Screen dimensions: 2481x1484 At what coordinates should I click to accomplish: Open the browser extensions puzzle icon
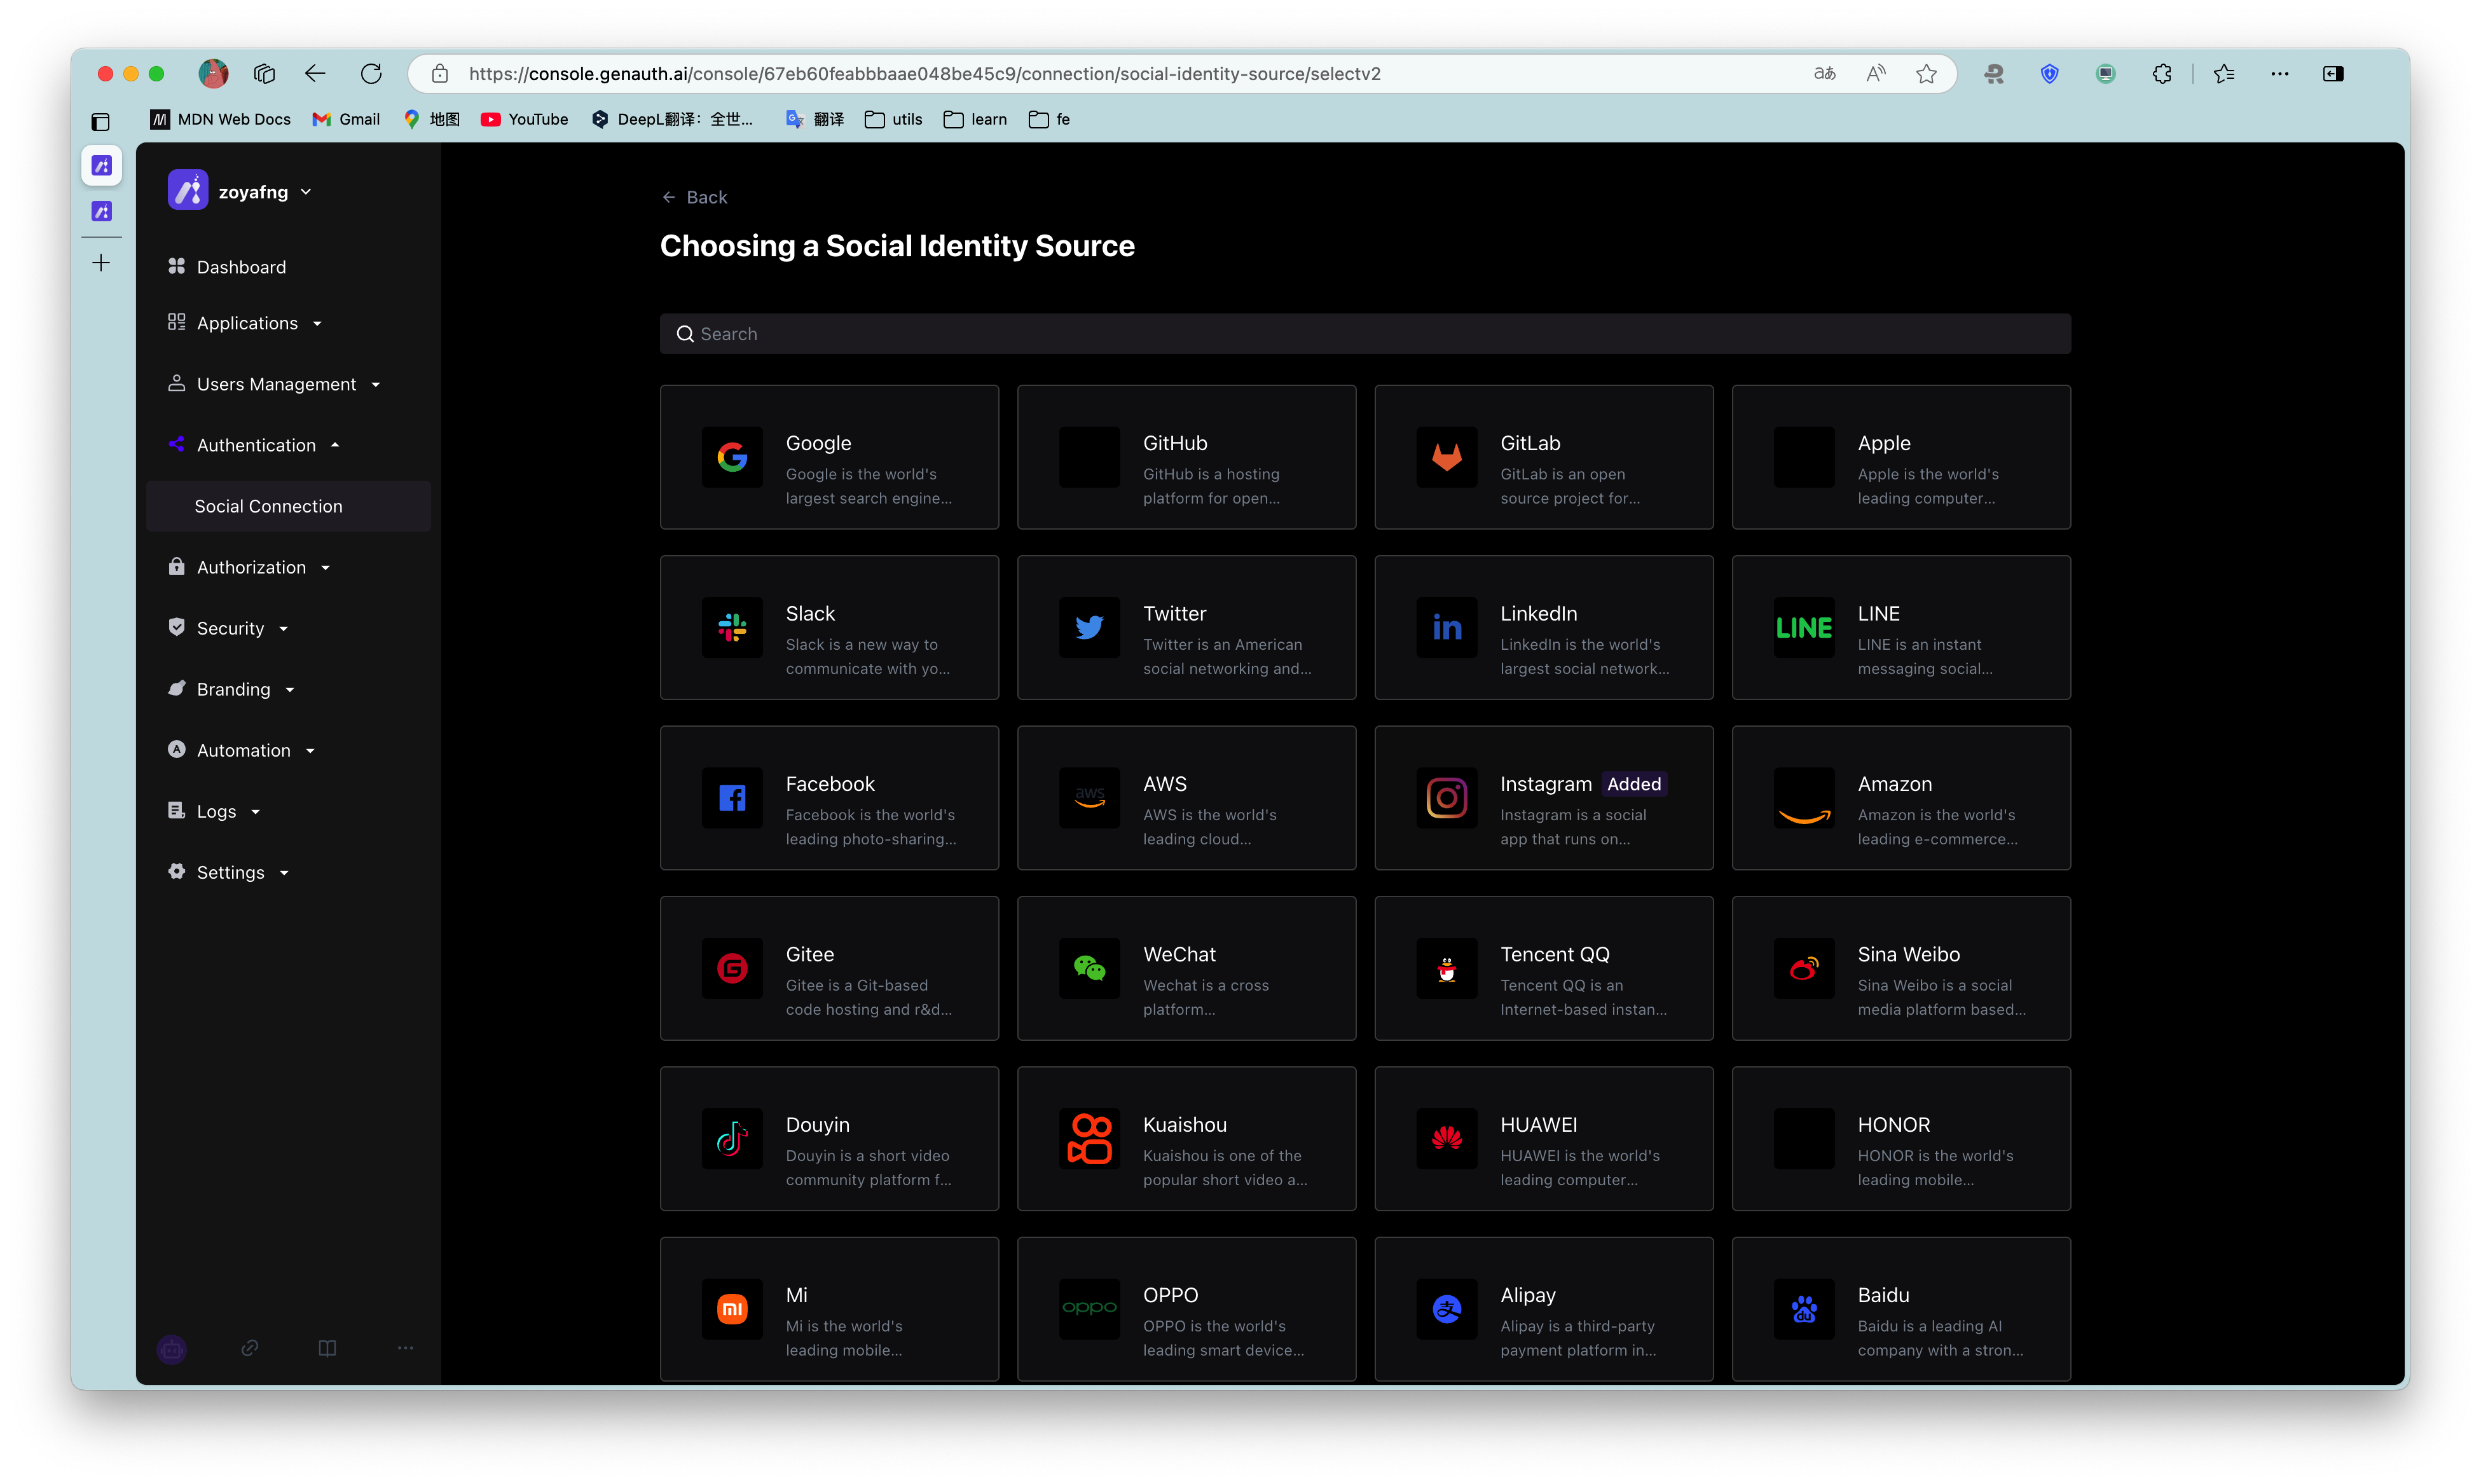pos(2162,73)
